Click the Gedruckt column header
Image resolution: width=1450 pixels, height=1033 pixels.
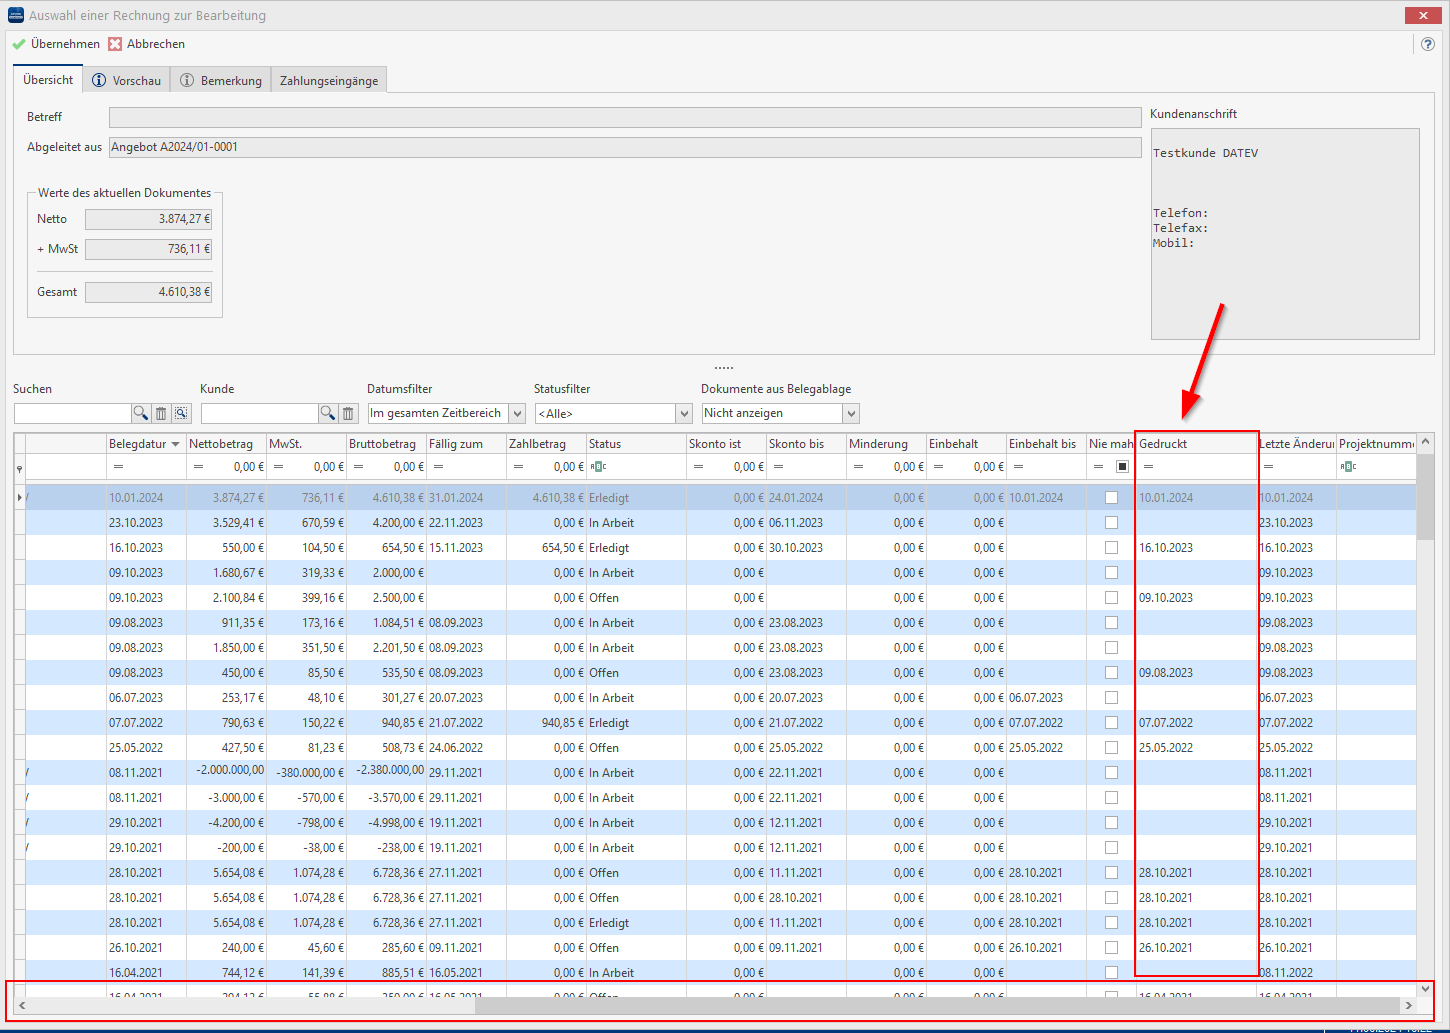pyautogui.click(x=1195, y=444)
